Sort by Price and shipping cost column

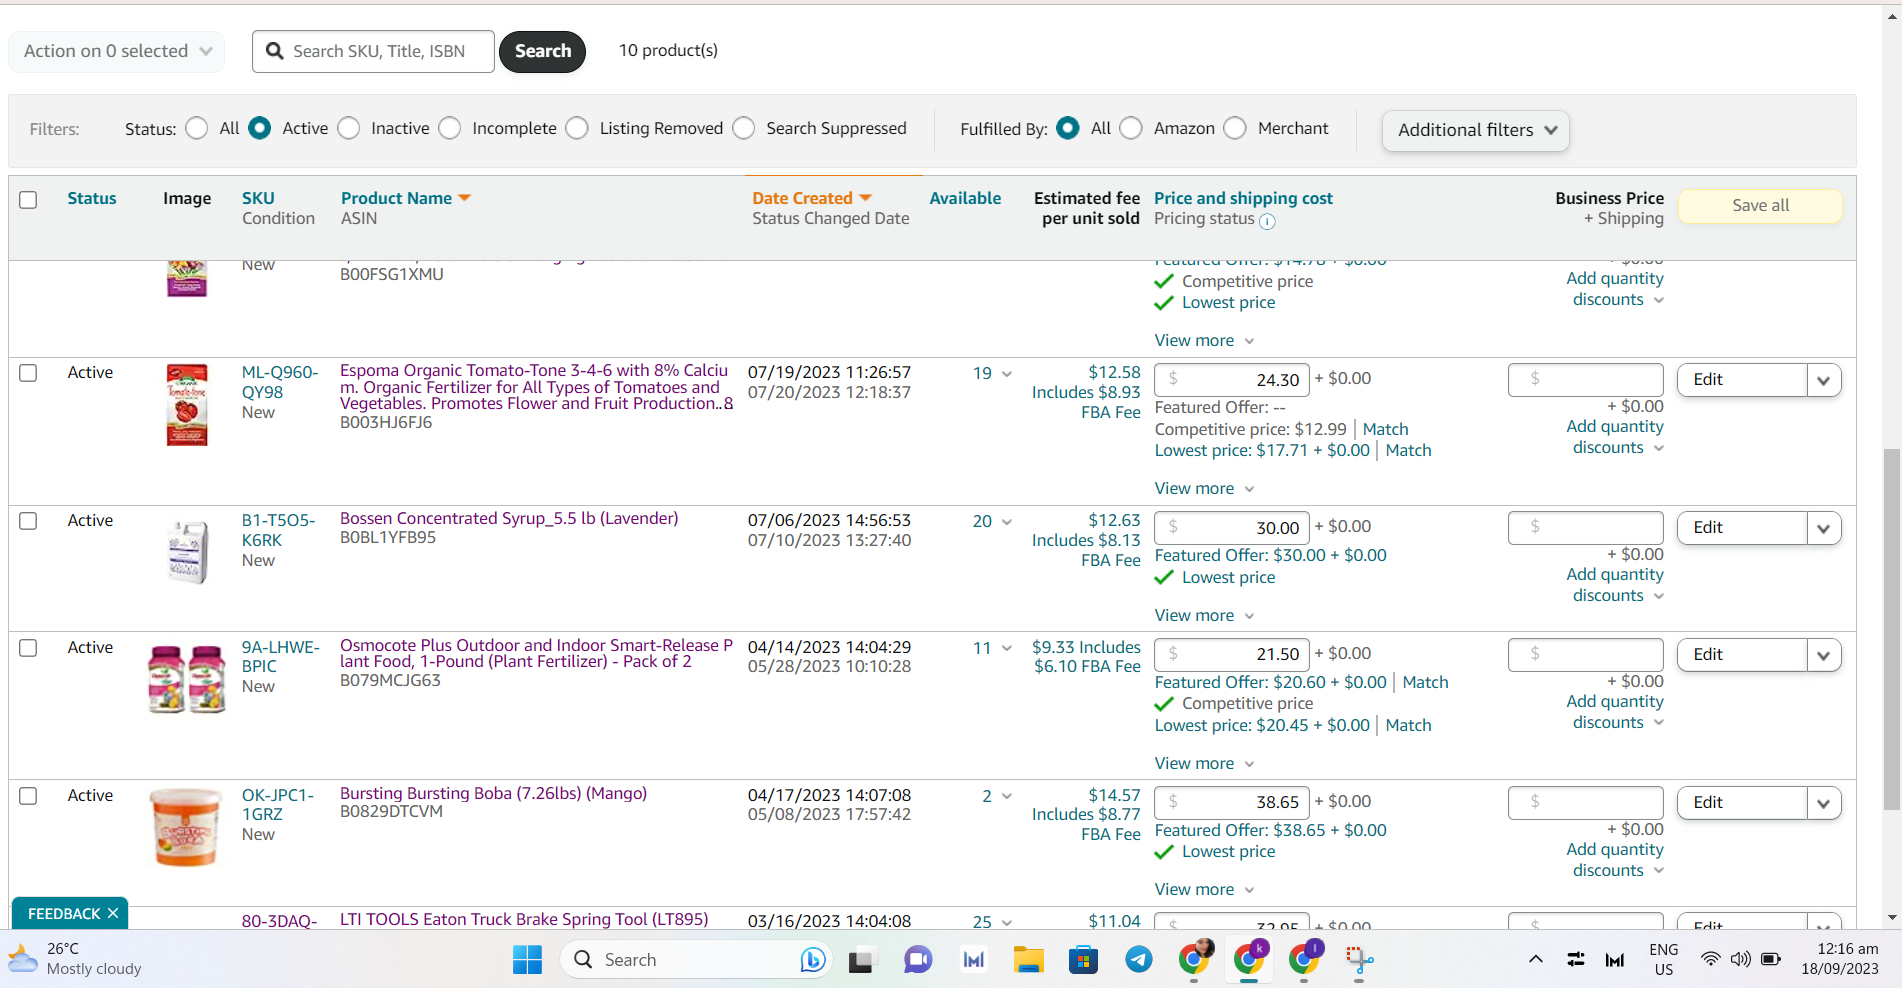(1243, 198)
